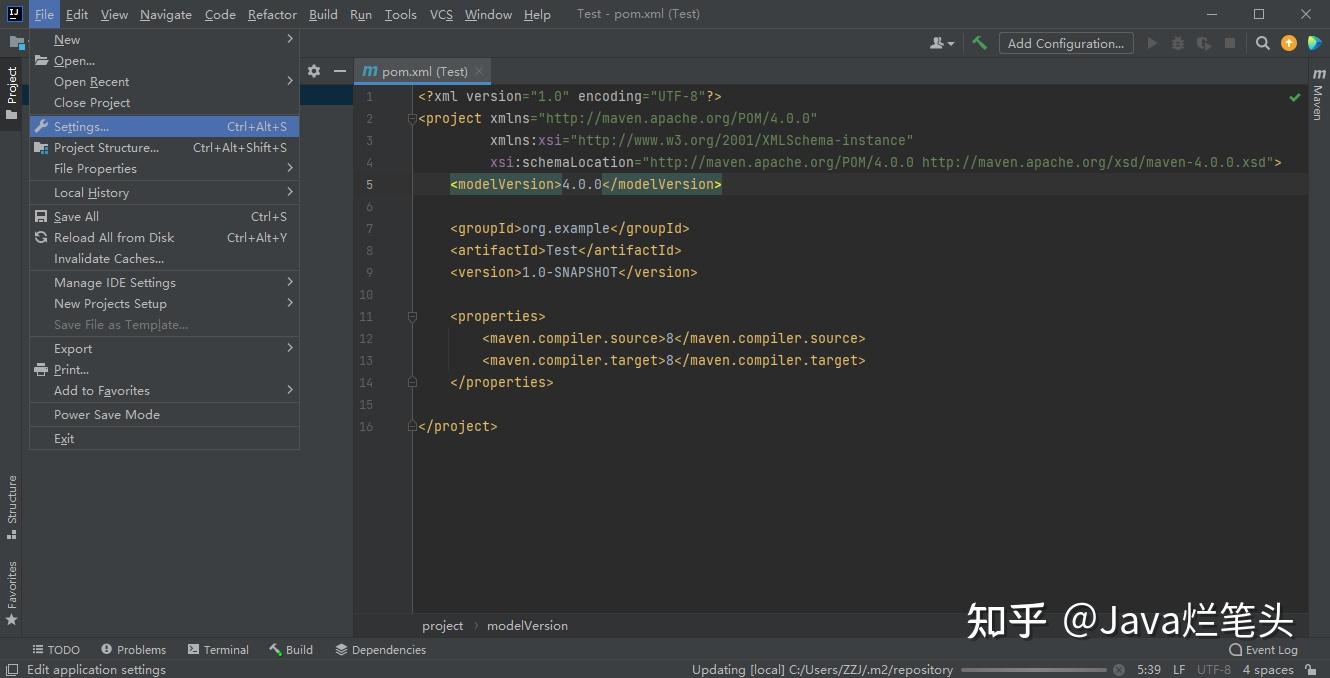
Task: Click the orange IDE update arrow icon
Action: click(x=1289, y=43)
